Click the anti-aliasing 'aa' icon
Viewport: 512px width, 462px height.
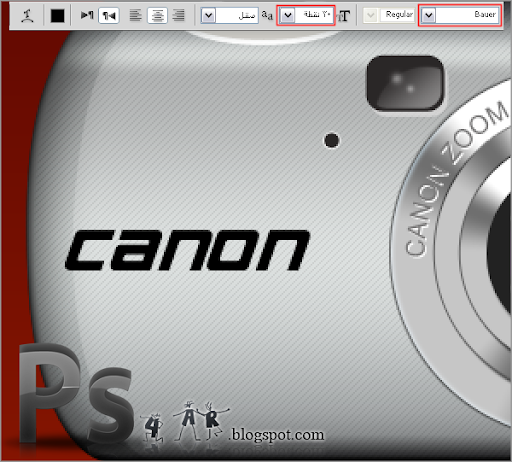pos(267,15)
